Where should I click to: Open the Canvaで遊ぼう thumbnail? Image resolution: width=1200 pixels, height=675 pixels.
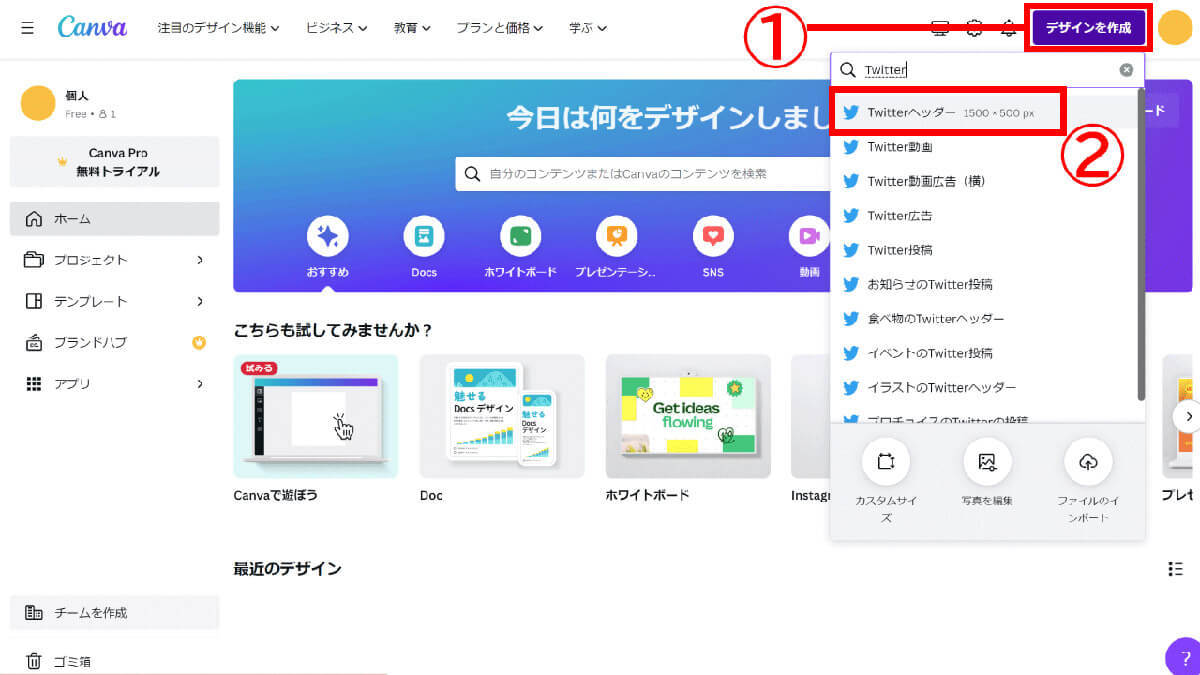click(x=316, y=416)
